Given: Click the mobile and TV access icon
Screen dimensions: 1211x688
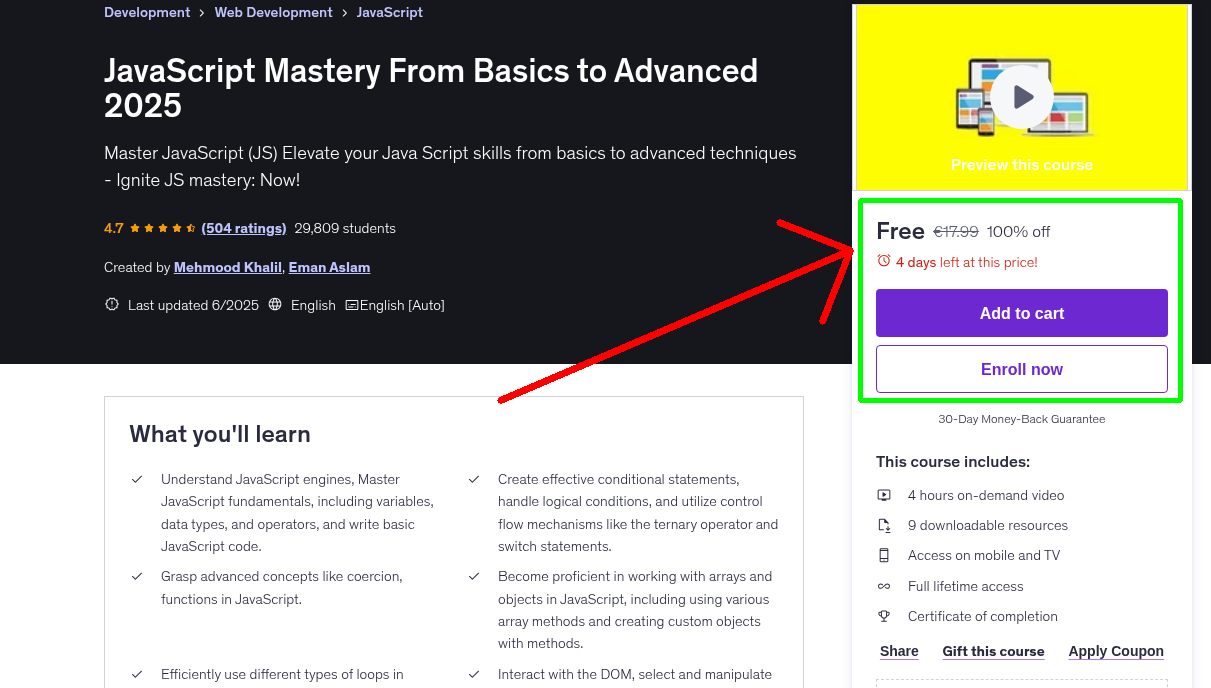Looking at the screenshot, I should coord(884,555).
